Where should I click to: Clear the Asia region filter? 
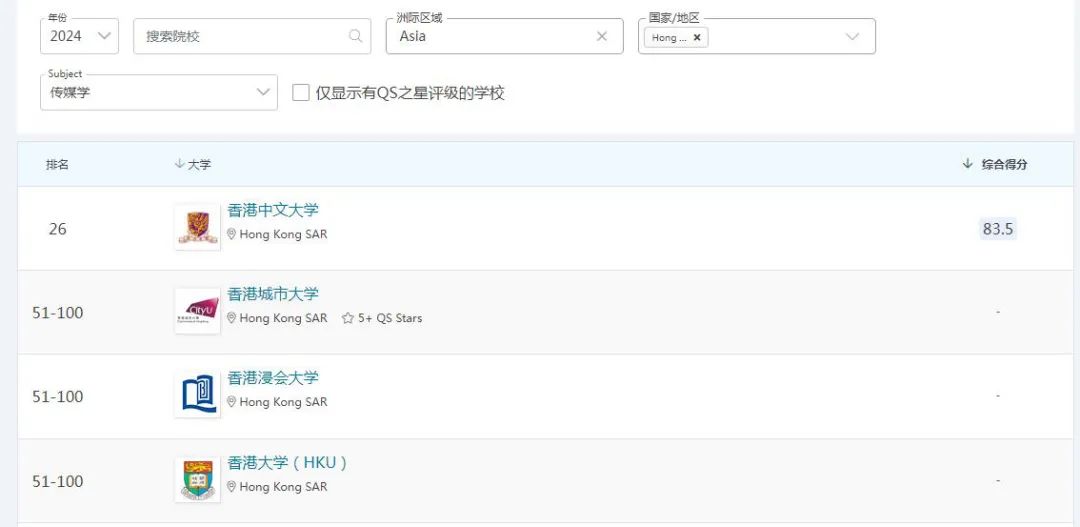pos(601,36)
